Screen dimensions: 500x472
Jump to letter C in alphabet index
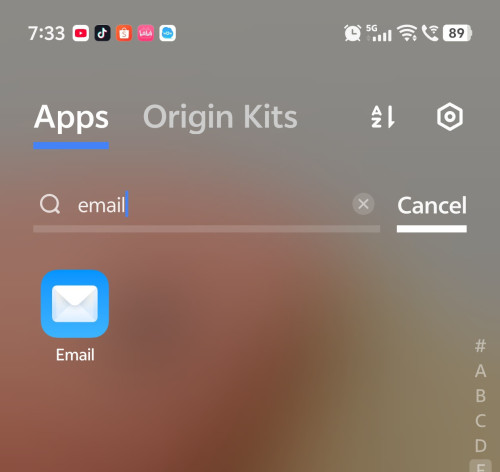(x=480, y=421)
